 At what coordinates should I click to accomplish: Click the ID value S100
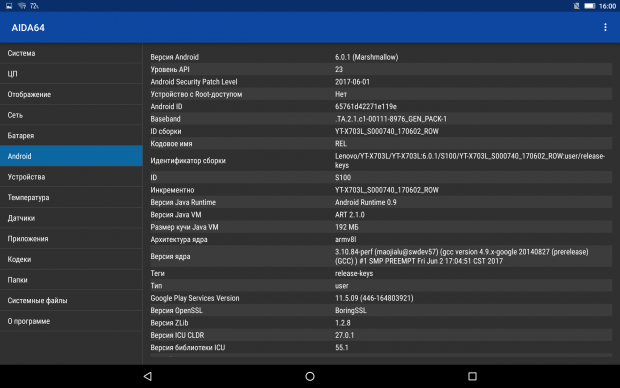(x=343, y=178)
